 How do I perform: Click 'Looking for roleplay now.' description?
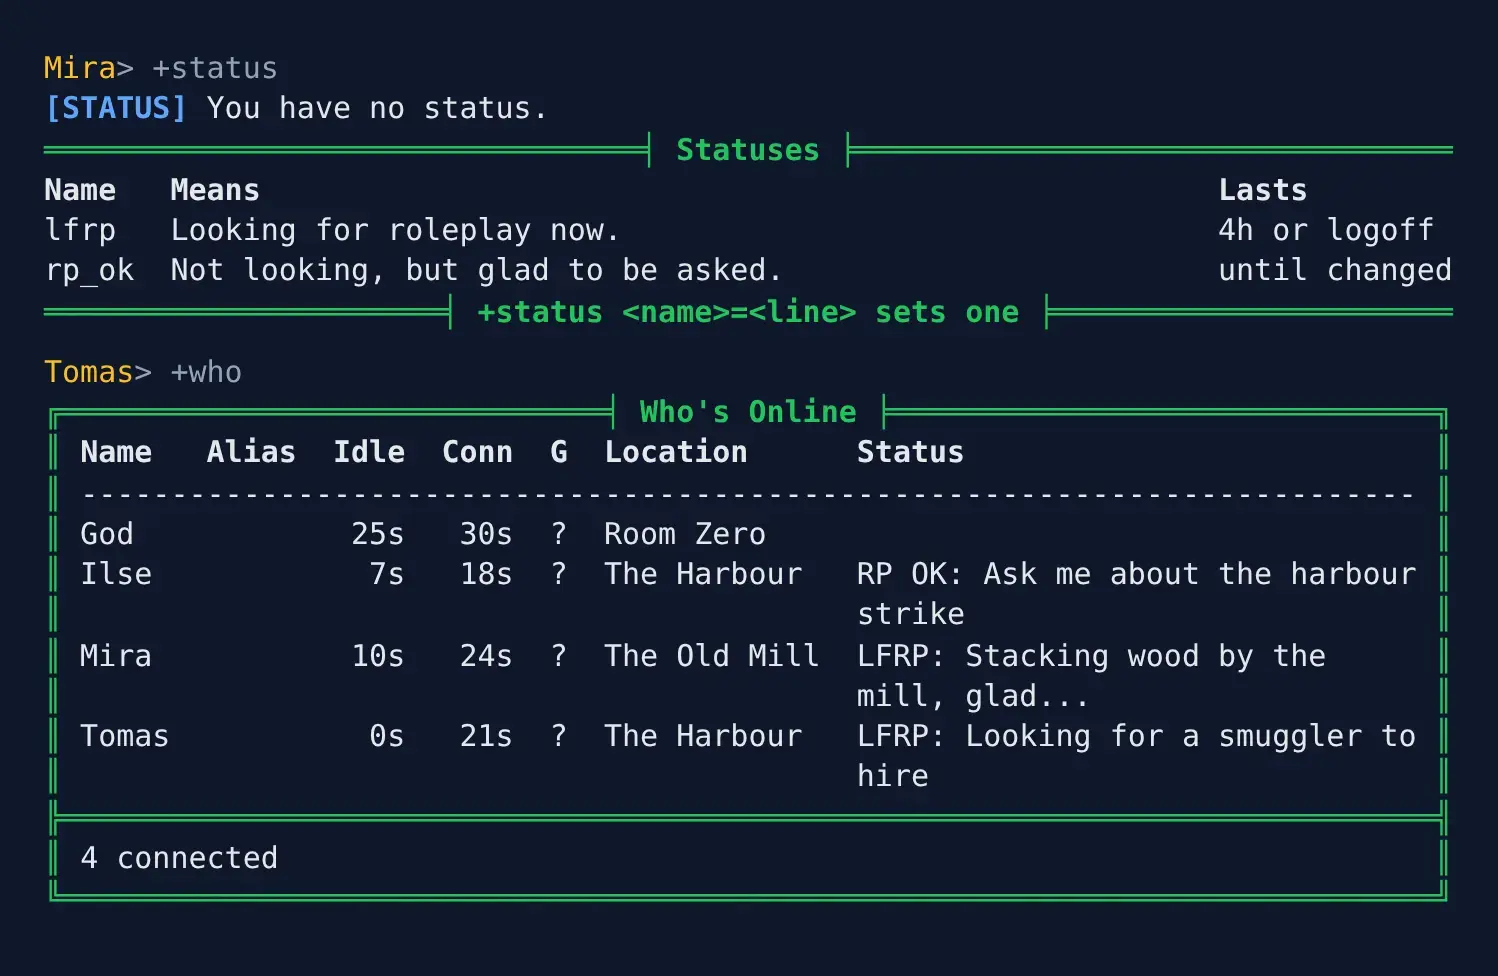coord(395,230)
